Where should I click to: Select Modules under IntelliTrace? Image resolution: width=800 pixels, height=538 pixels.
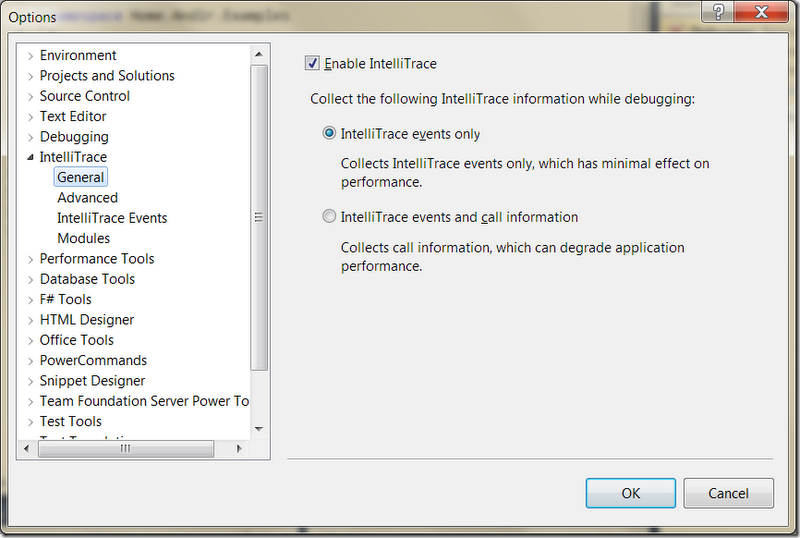click(83, 238)
